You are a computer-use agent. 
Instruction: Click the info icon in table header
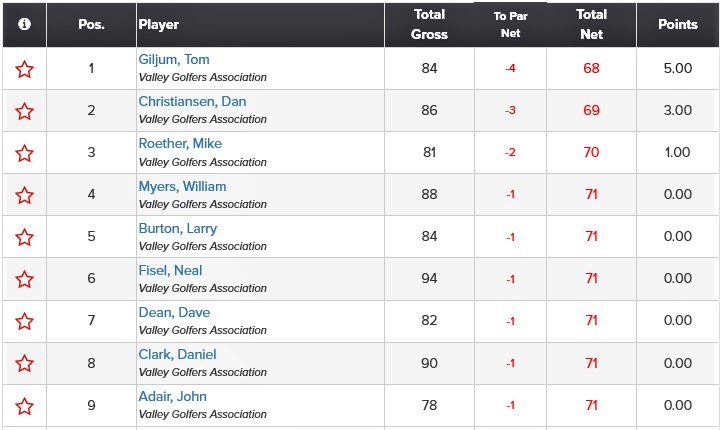pos(24,24)
